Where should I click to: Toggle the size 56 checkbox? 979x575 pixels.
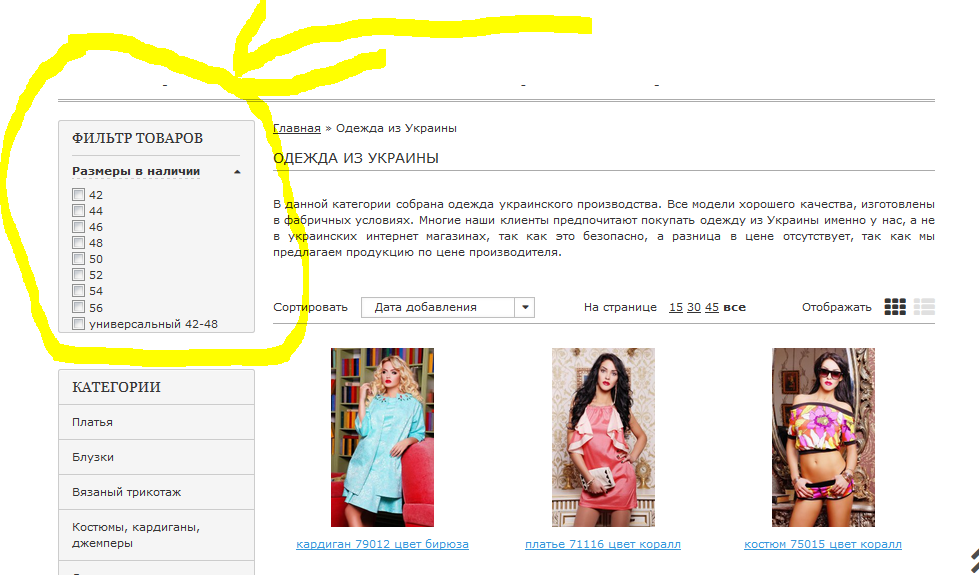click(78, 308)
